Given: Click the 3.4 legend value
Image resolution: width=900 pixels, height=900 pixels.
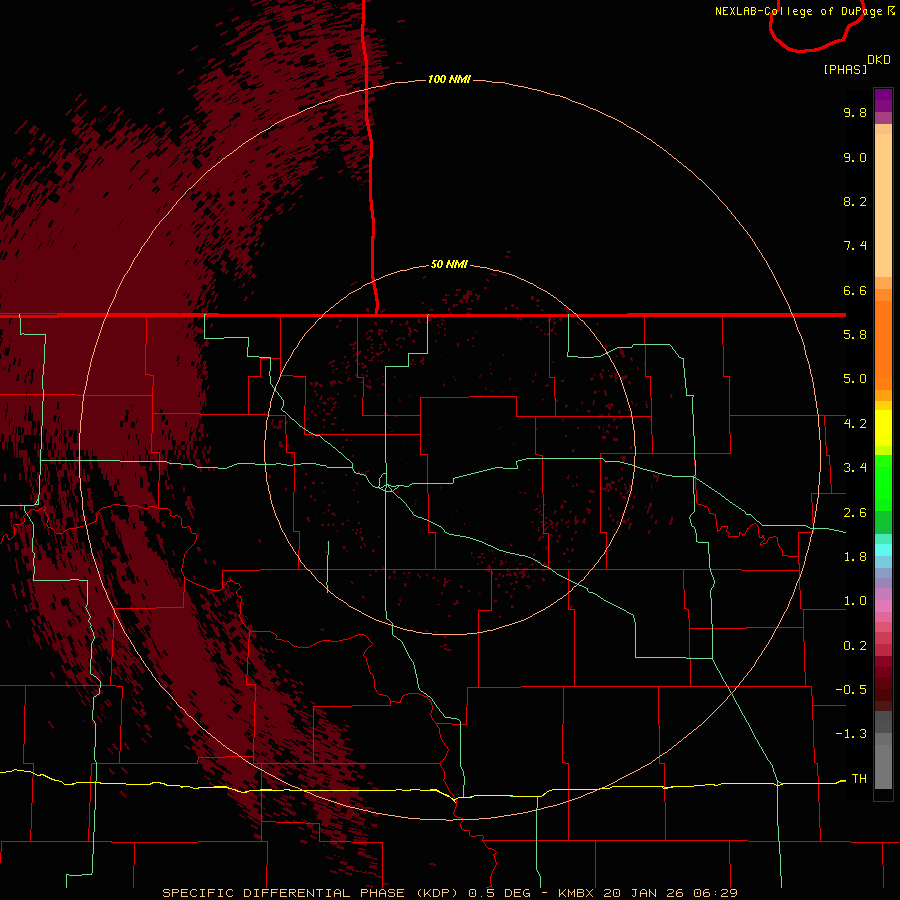Looking at the screenshot, I should pyautogui.click(x=855, y=468).
